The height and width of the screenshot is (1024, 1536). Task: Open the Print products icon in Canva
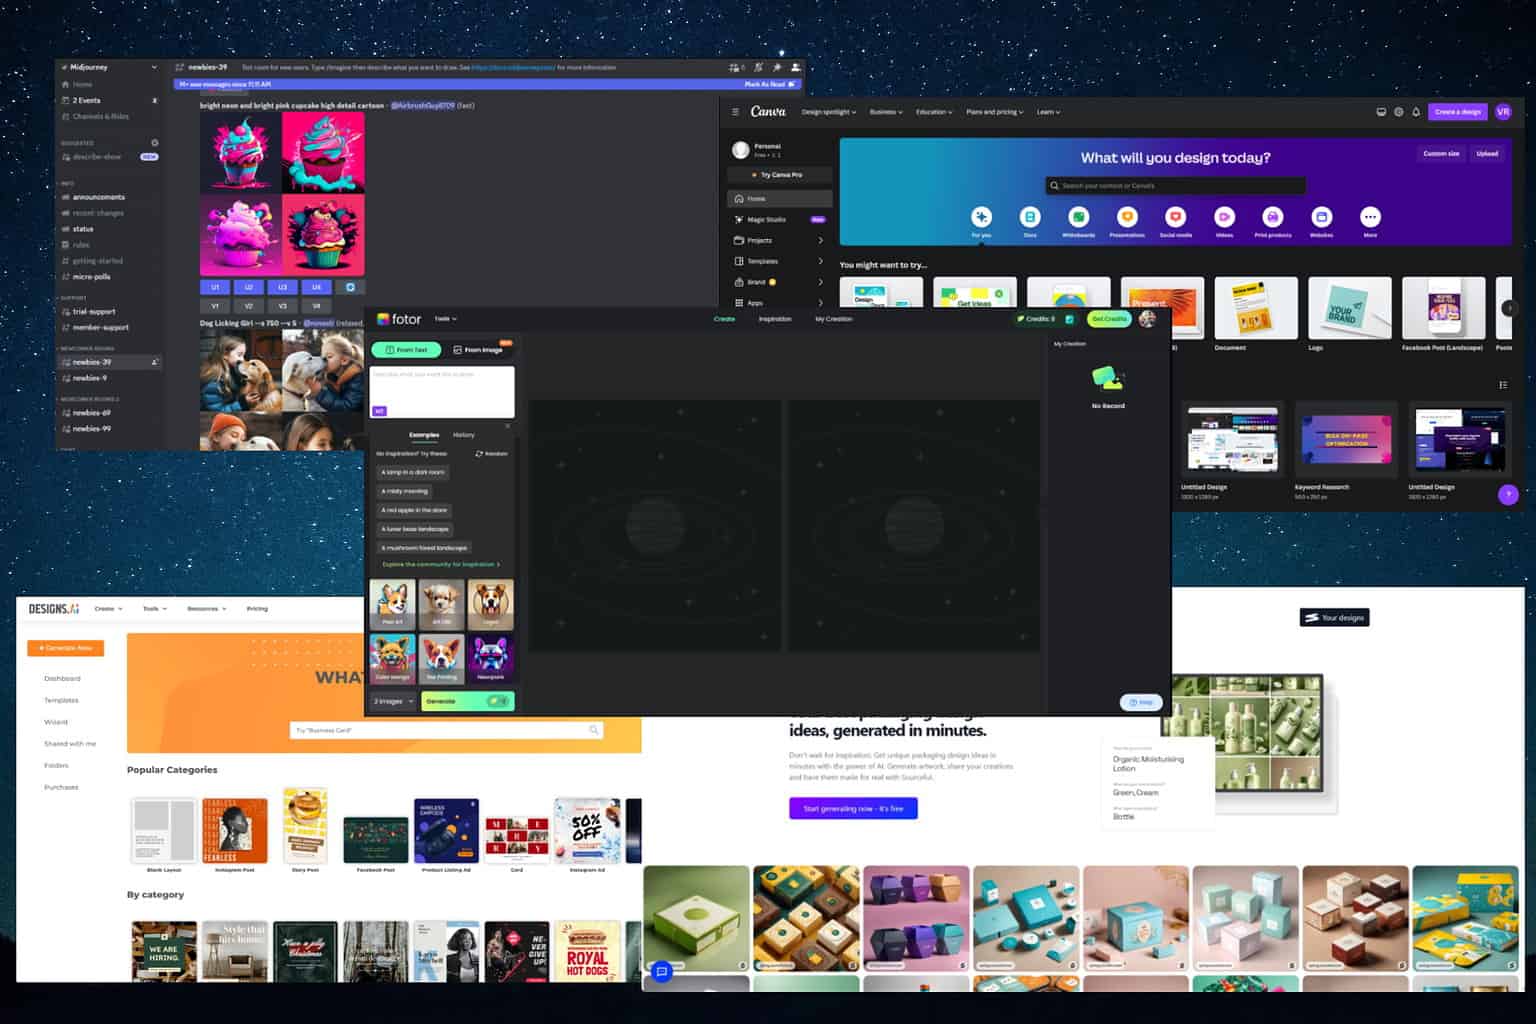click(x=1273, y=217)
